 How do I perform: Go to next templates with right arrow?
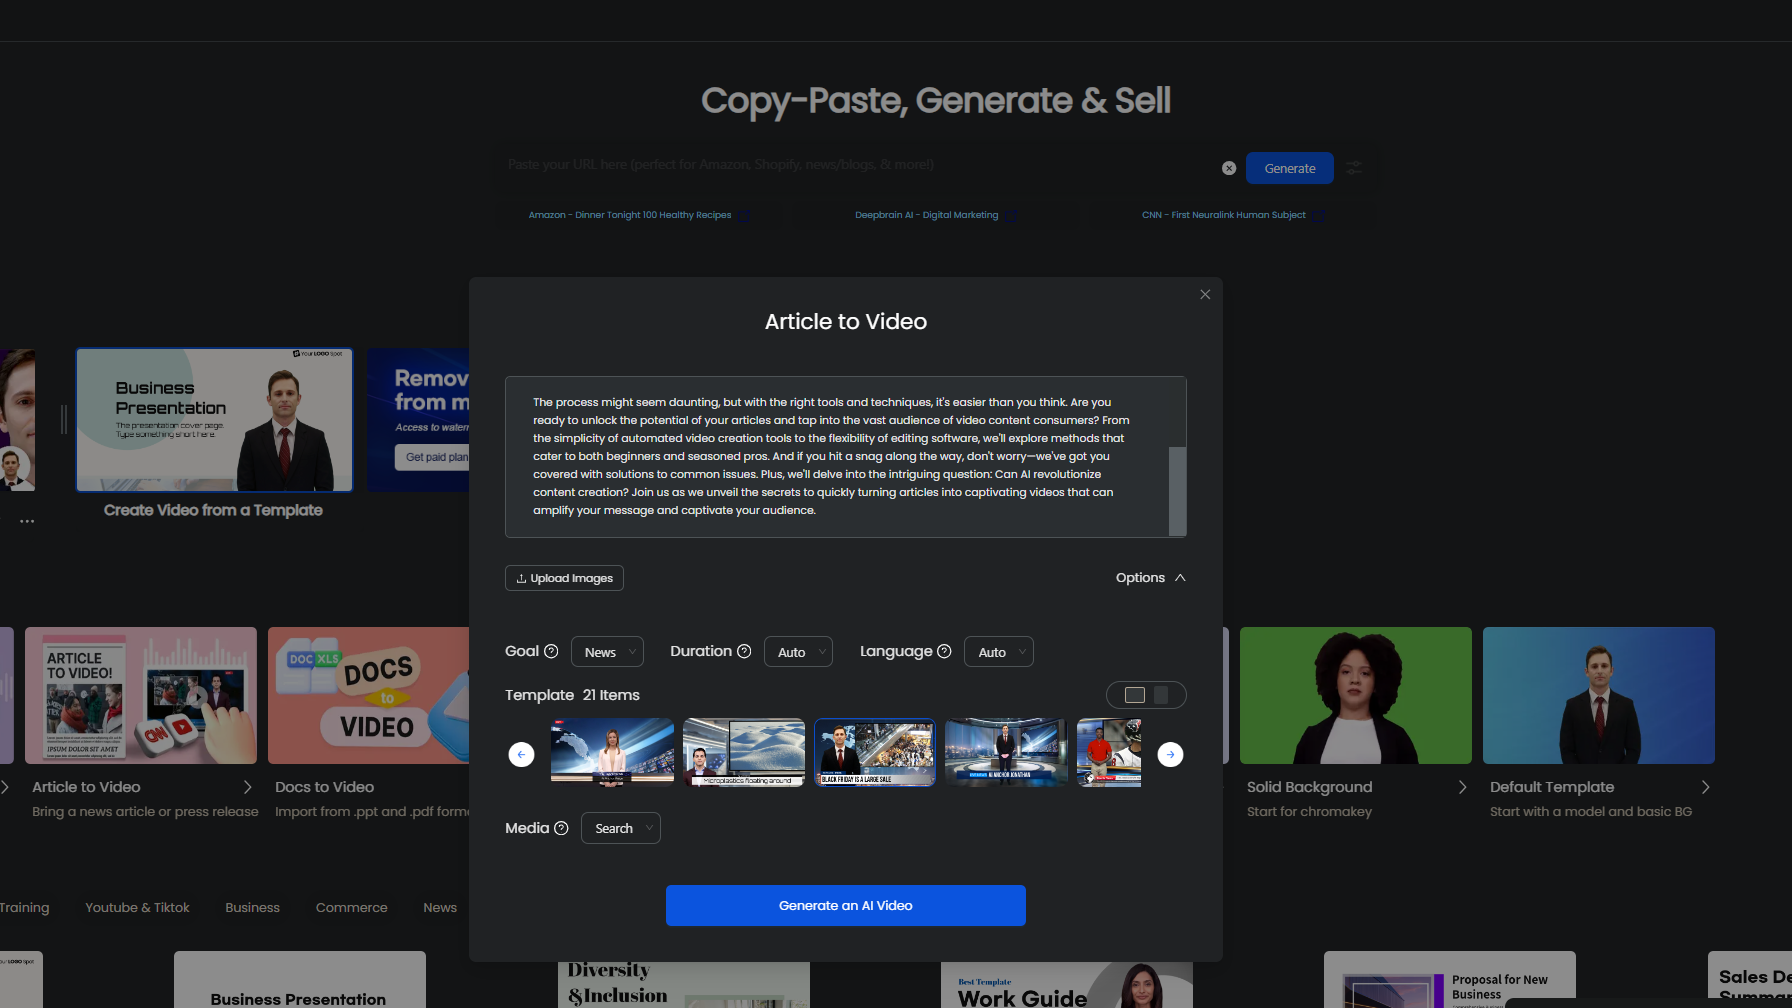tap(1170, 754)
